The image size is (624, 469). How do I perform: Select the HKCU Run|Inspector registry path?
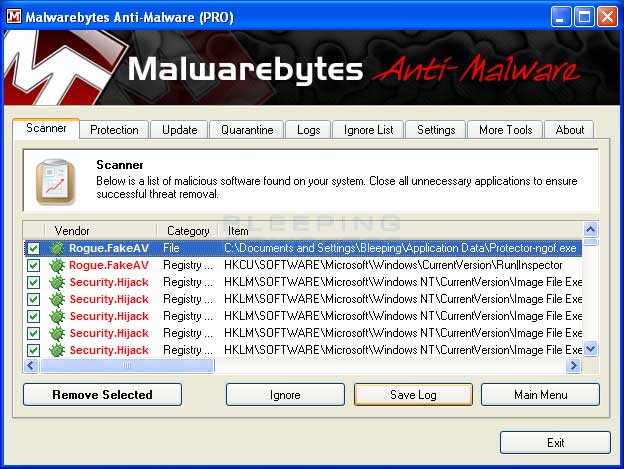pos(393,265)
